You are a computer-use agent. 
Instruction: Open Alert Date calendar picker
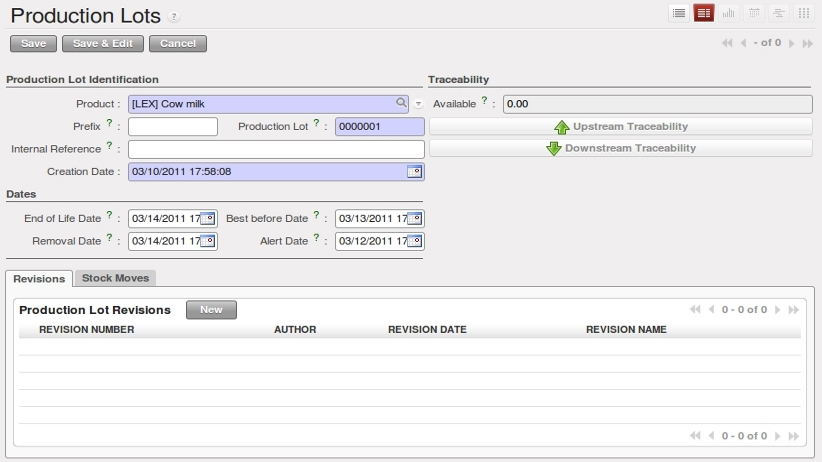coord(414,241)
